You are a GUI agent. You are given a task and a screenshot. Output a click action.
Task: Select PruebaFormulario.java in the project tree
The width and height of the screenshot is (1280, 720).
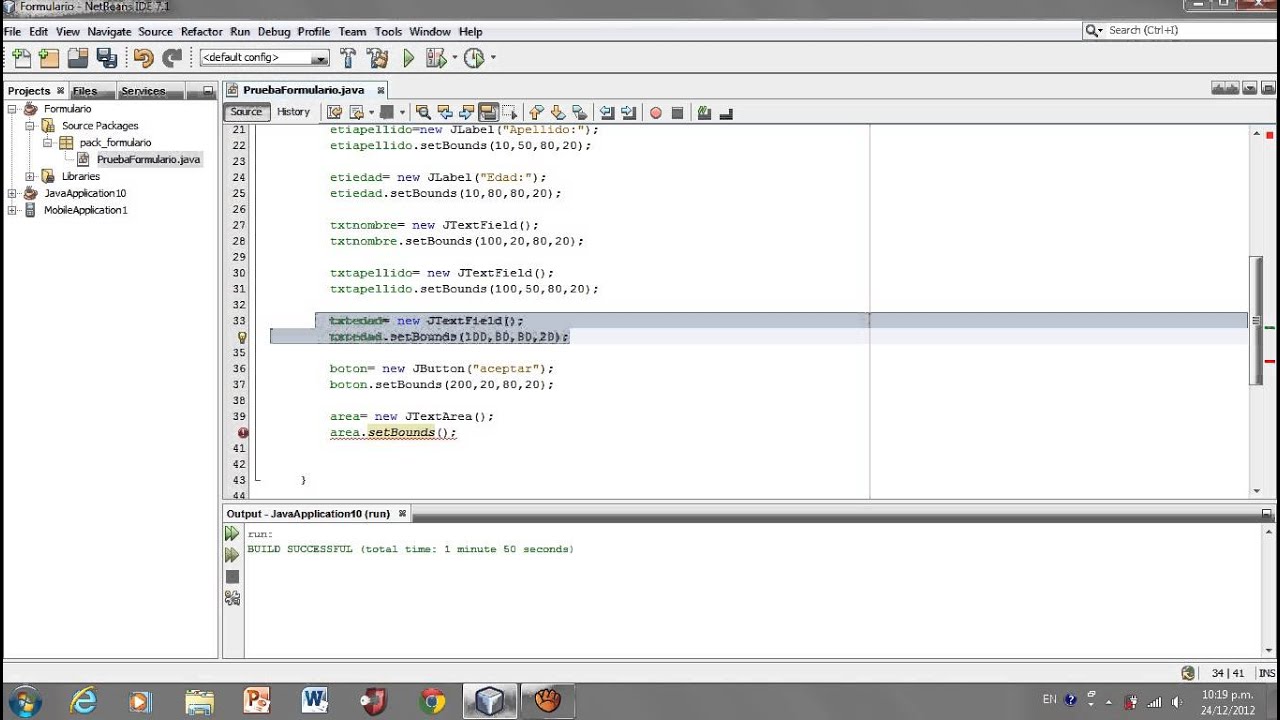pos(148,159)
